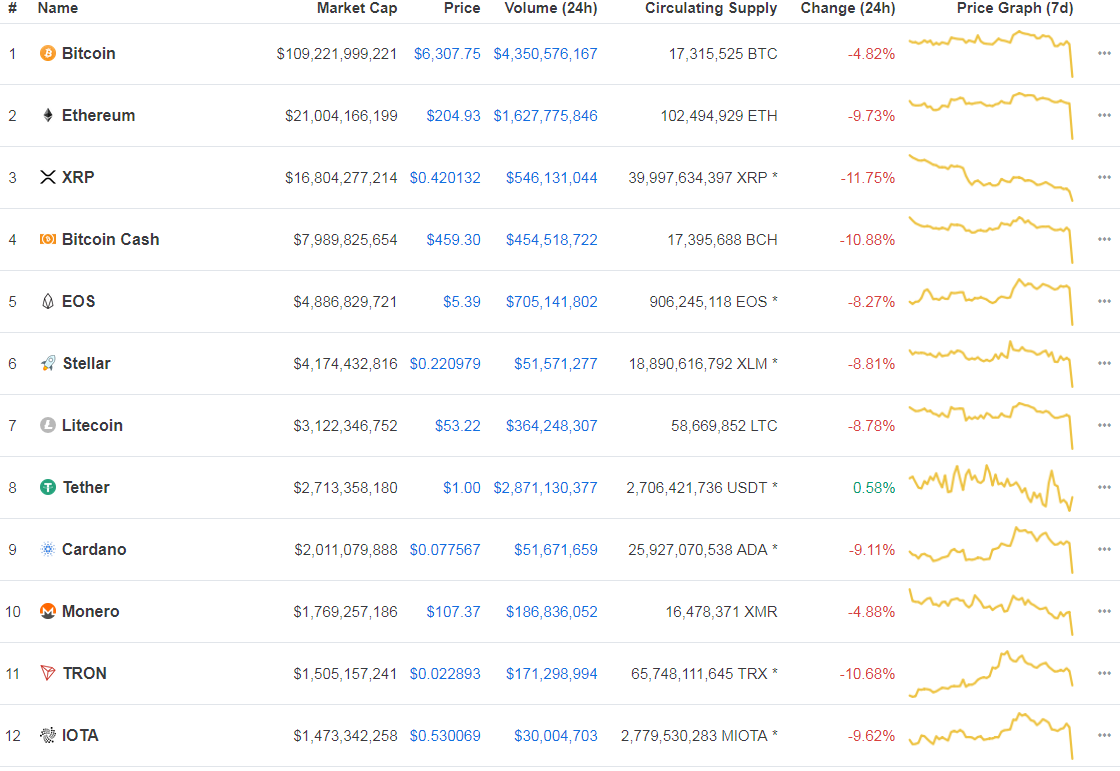Viewport: 1120px width, 771px height.
Task: Open the more options menu for EOS
Action: 1104,302
